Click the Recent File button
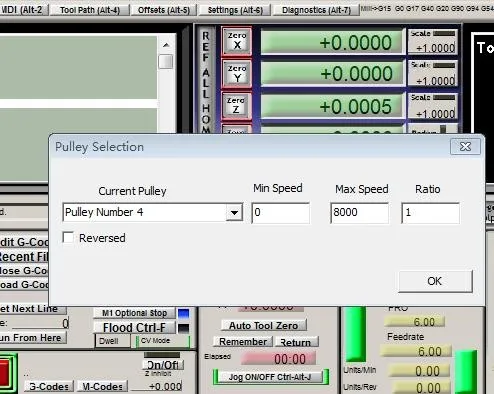 click(24, 257)
